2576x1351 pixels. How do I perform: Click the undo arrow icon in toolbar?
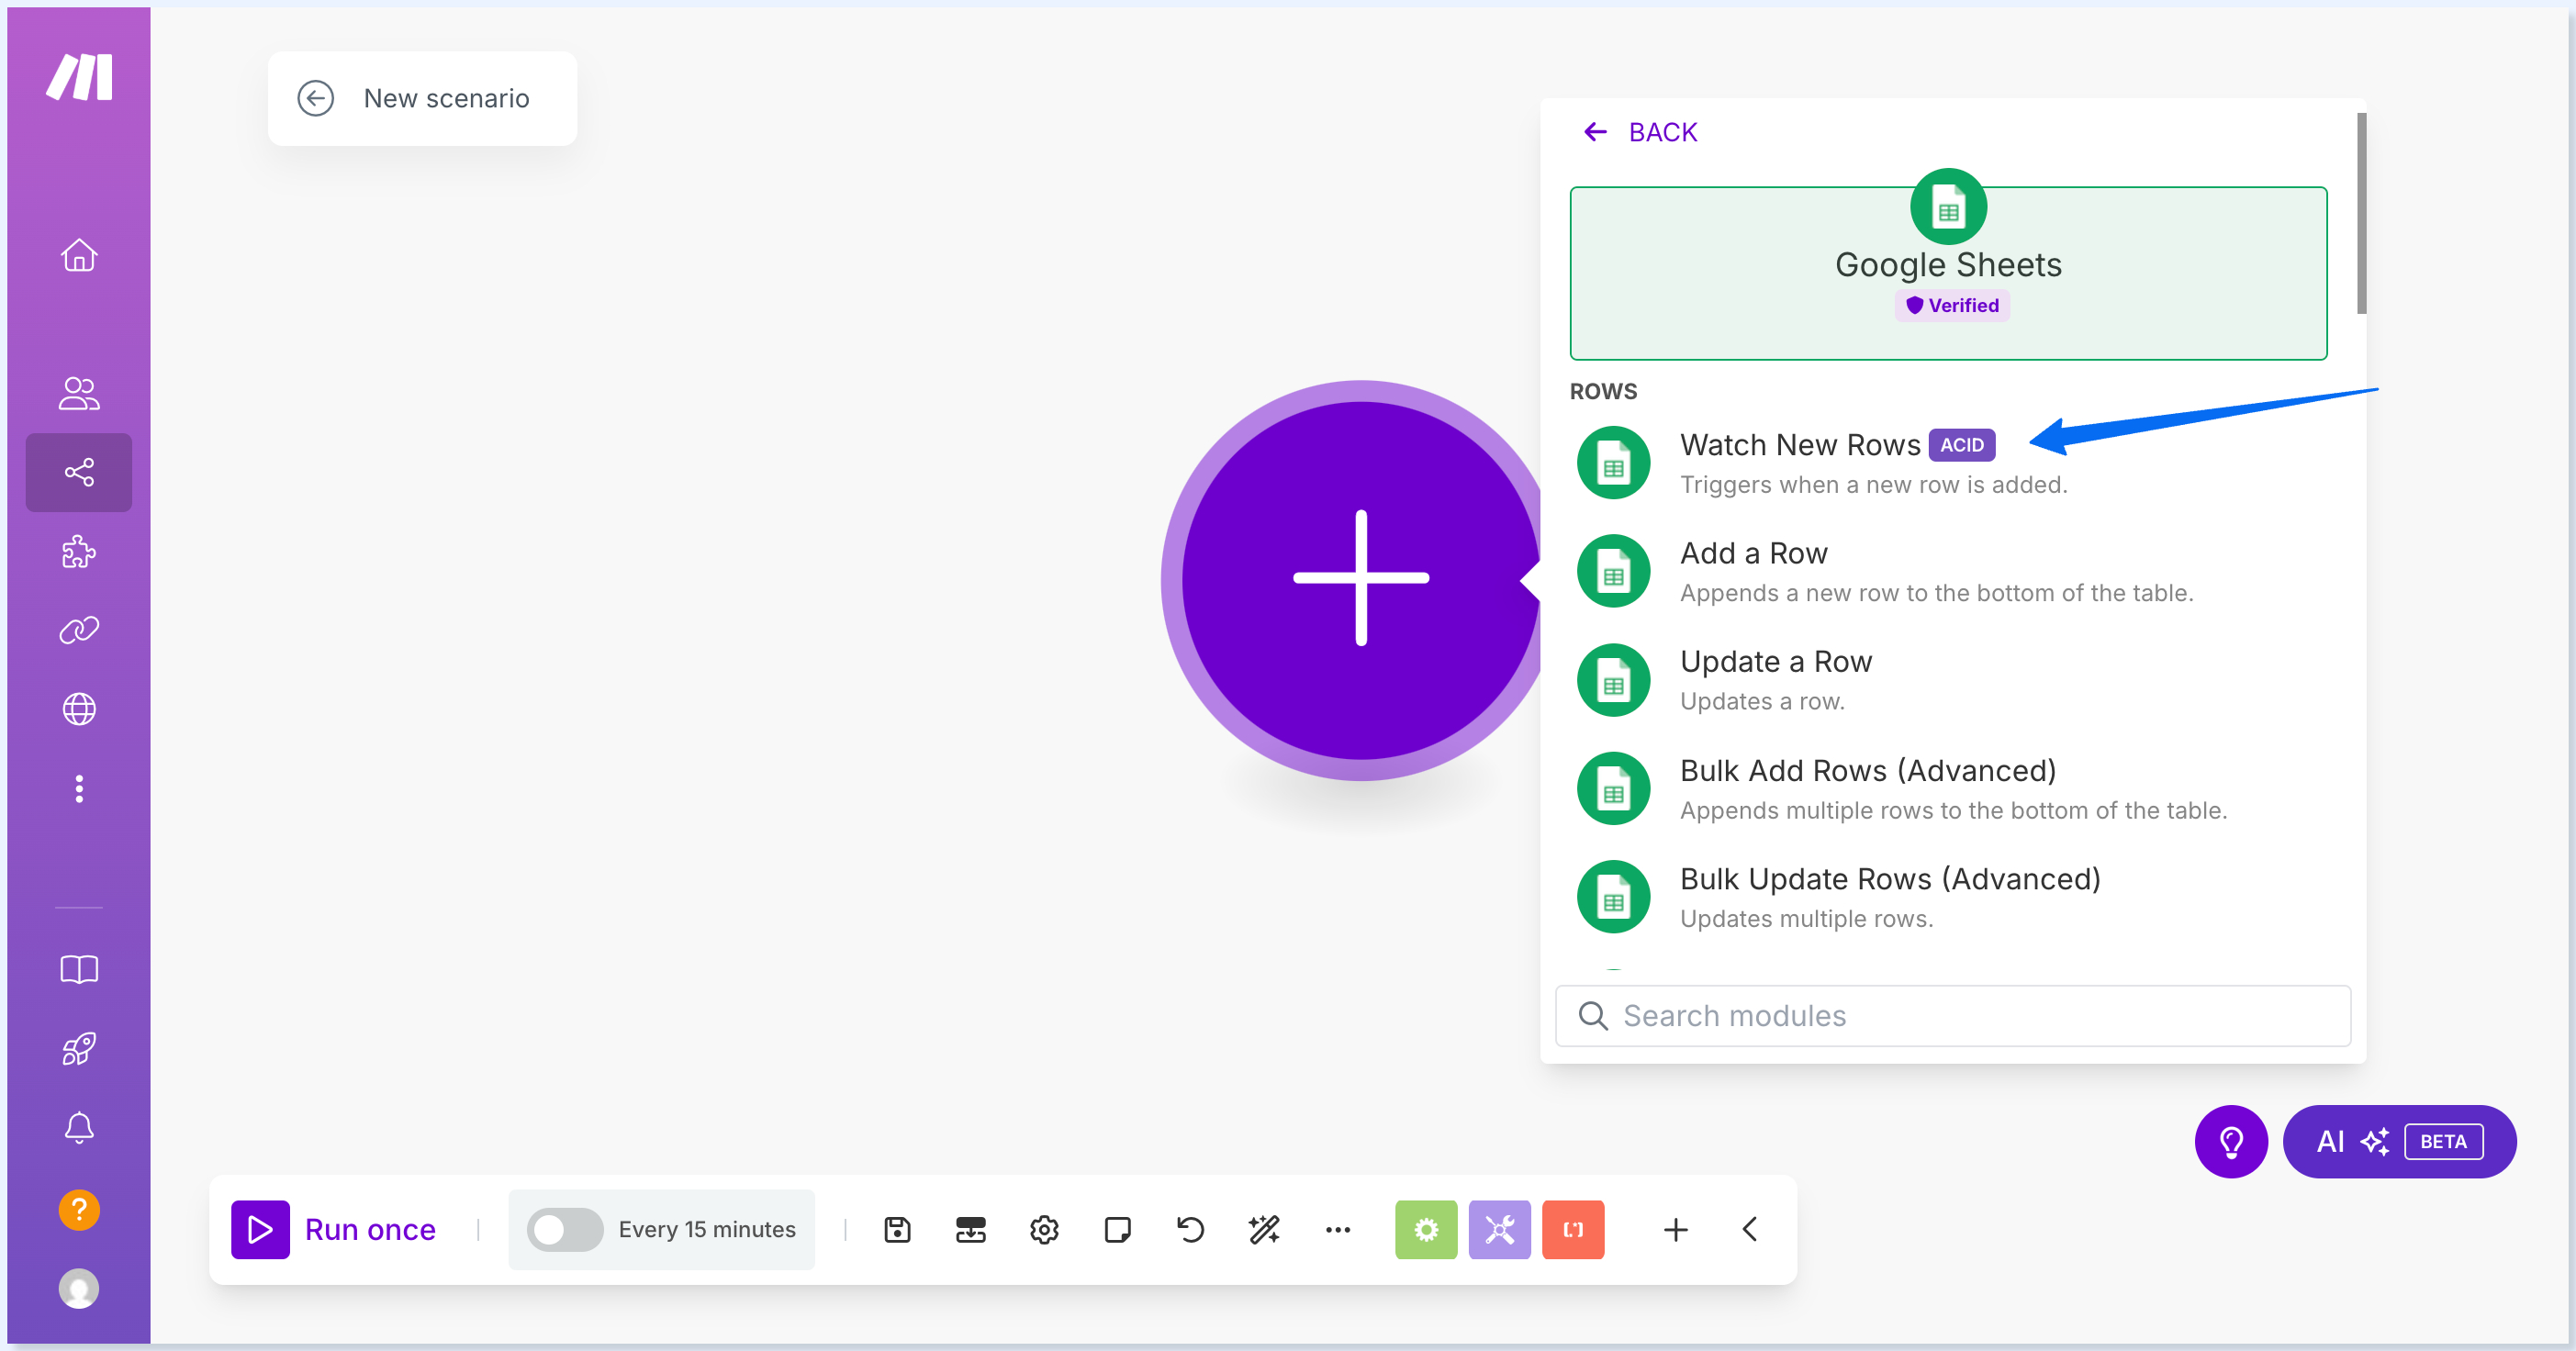(x=1190, y=1229)
